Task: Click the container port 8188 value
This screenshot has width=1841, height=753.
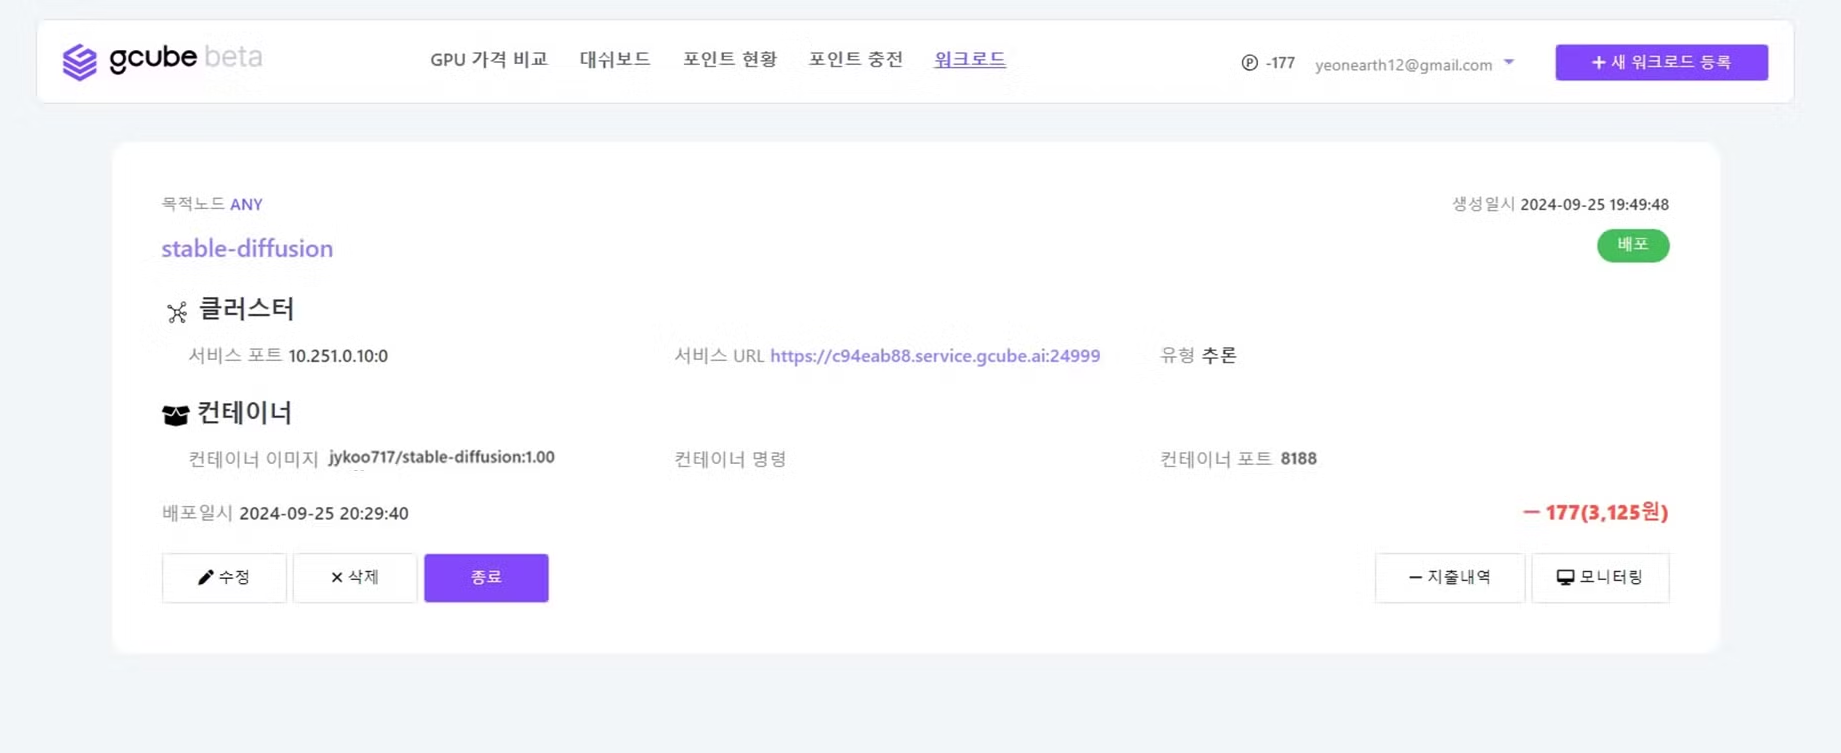Action: tap(1298, 458)
